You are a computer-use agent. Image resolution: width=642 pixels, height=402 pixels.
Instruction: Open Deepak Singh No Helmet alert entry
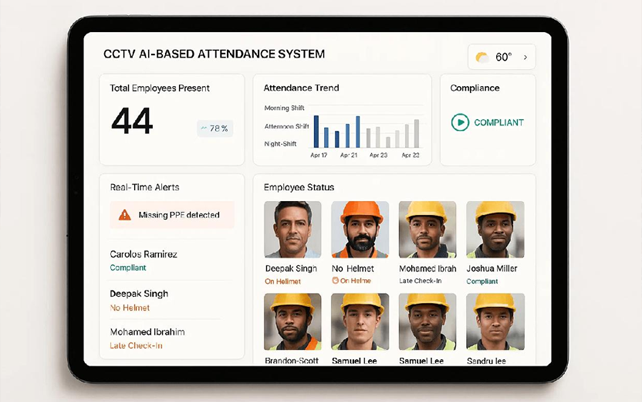pyautogui.click(x=139, y=294)
